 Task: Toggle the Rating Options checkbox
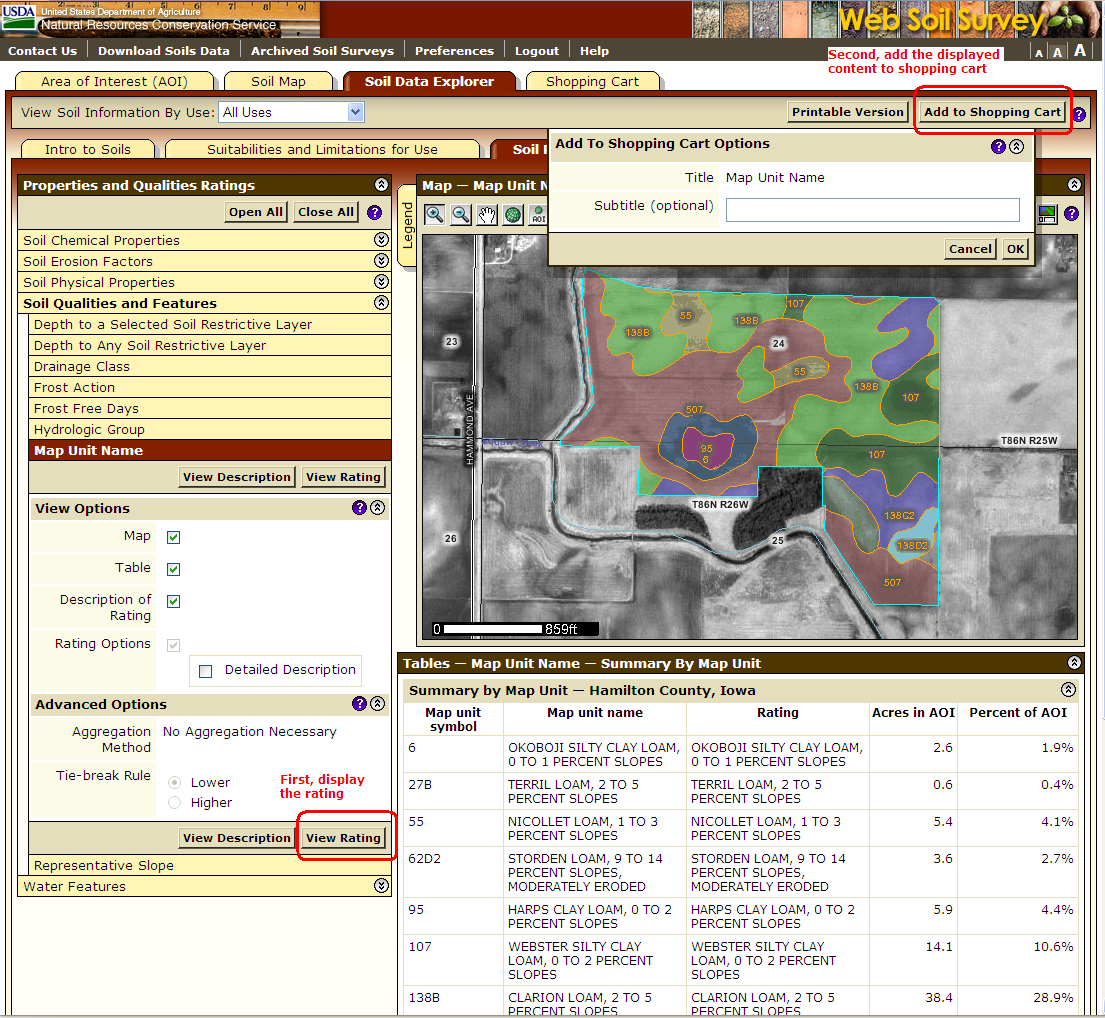pos(173,645)
